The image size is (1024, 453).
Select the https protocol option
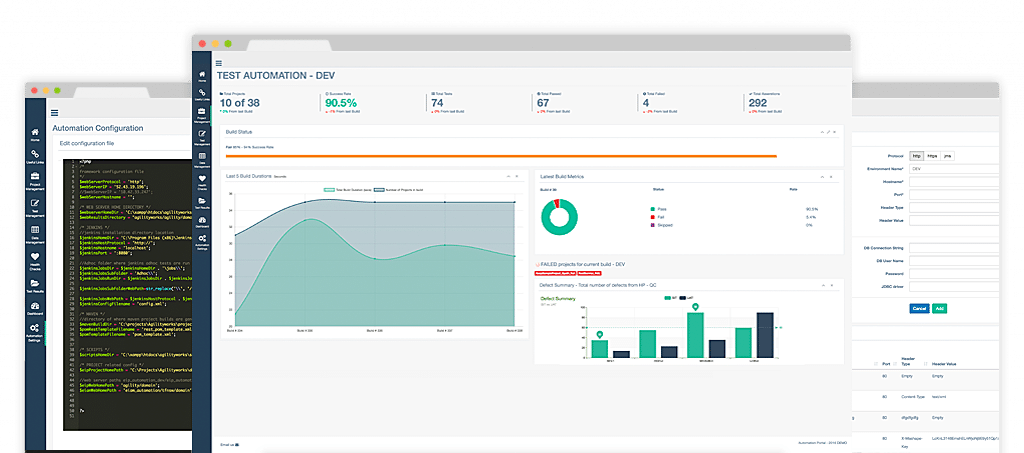(933, 156)
